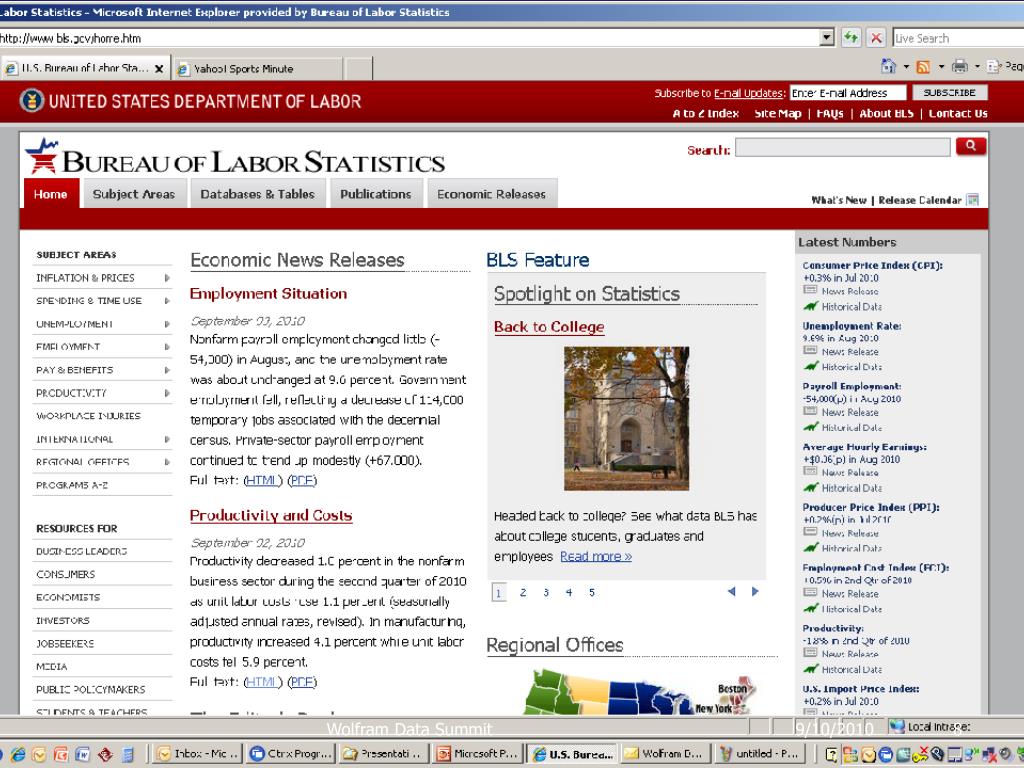Image resolution: width=1024 pixels, height=768 pixels.
Task: Click the BLS star logo
Action: pyautogui.click(x=42, y=155)
